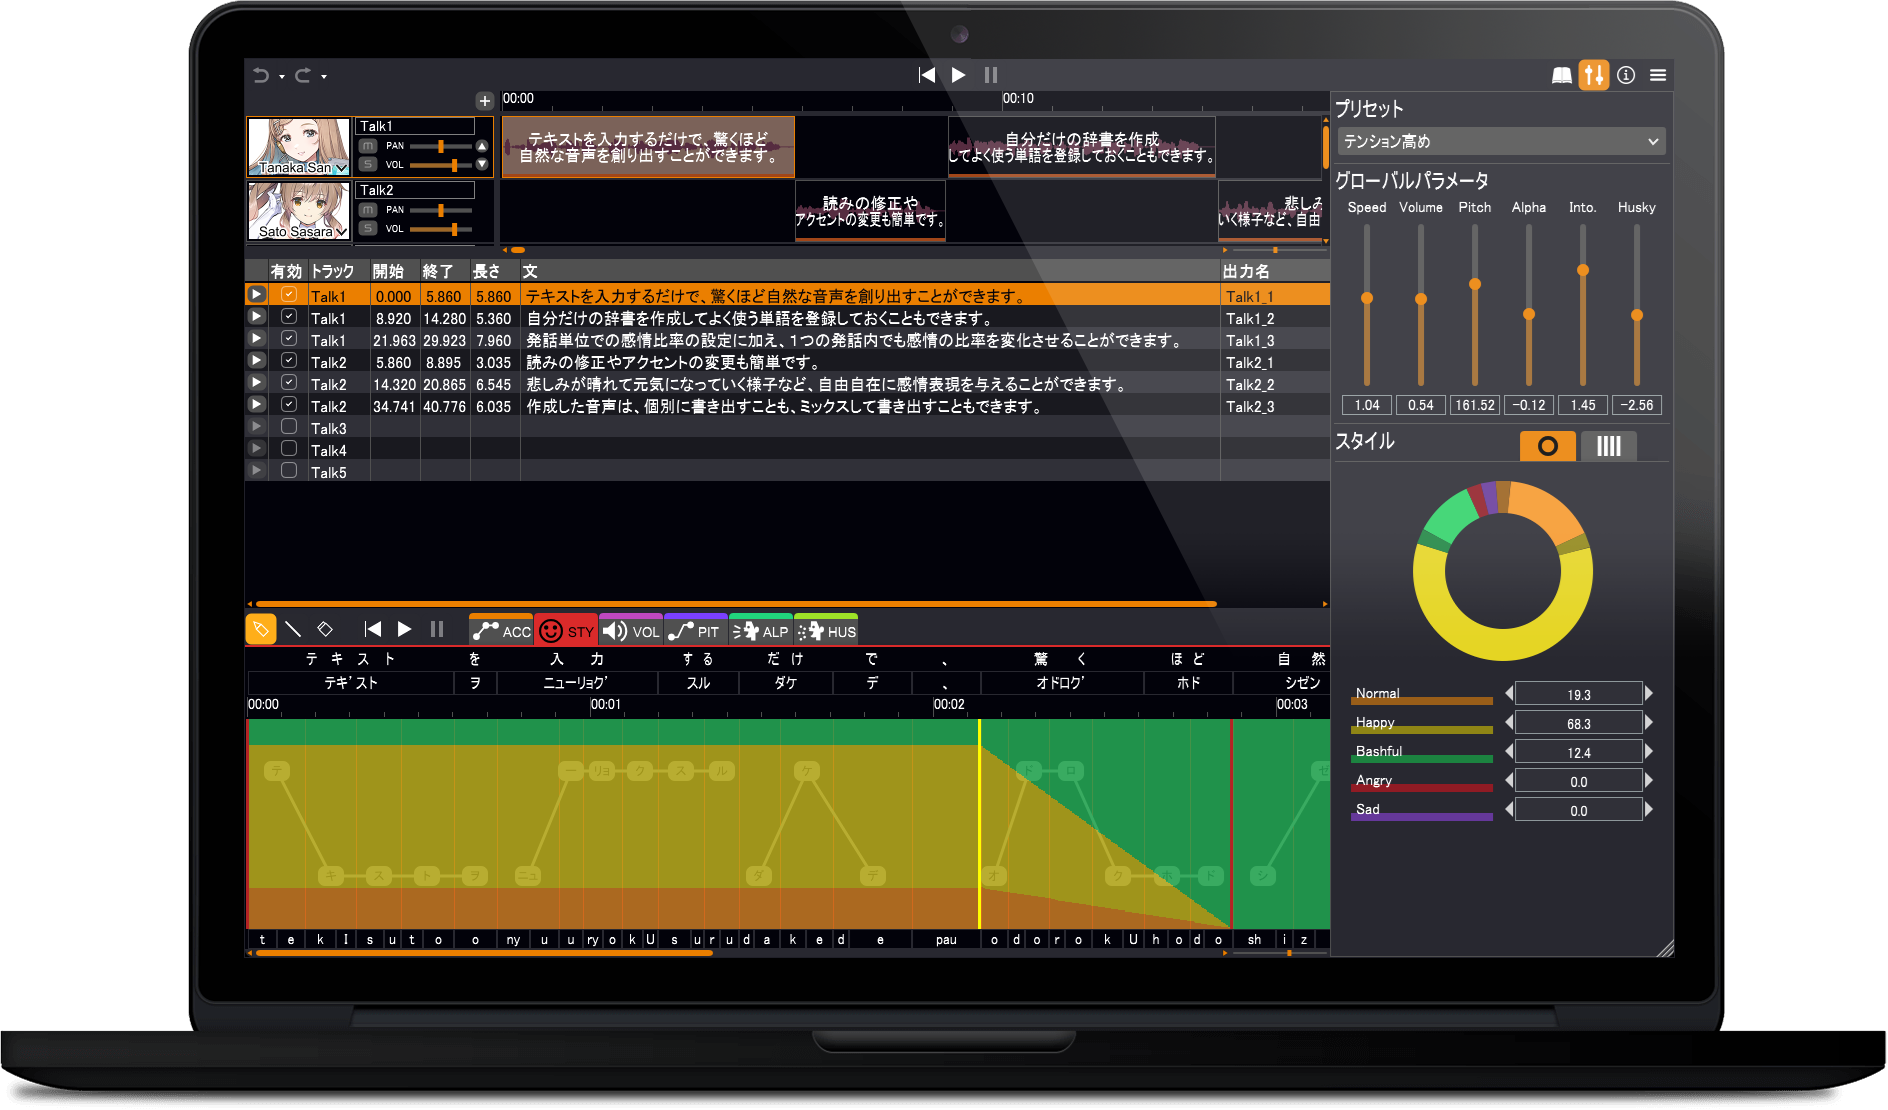Screen dimensions: 1888x1110
Task: Click the Happy style value field
Action: click(x=1578, y=723)
